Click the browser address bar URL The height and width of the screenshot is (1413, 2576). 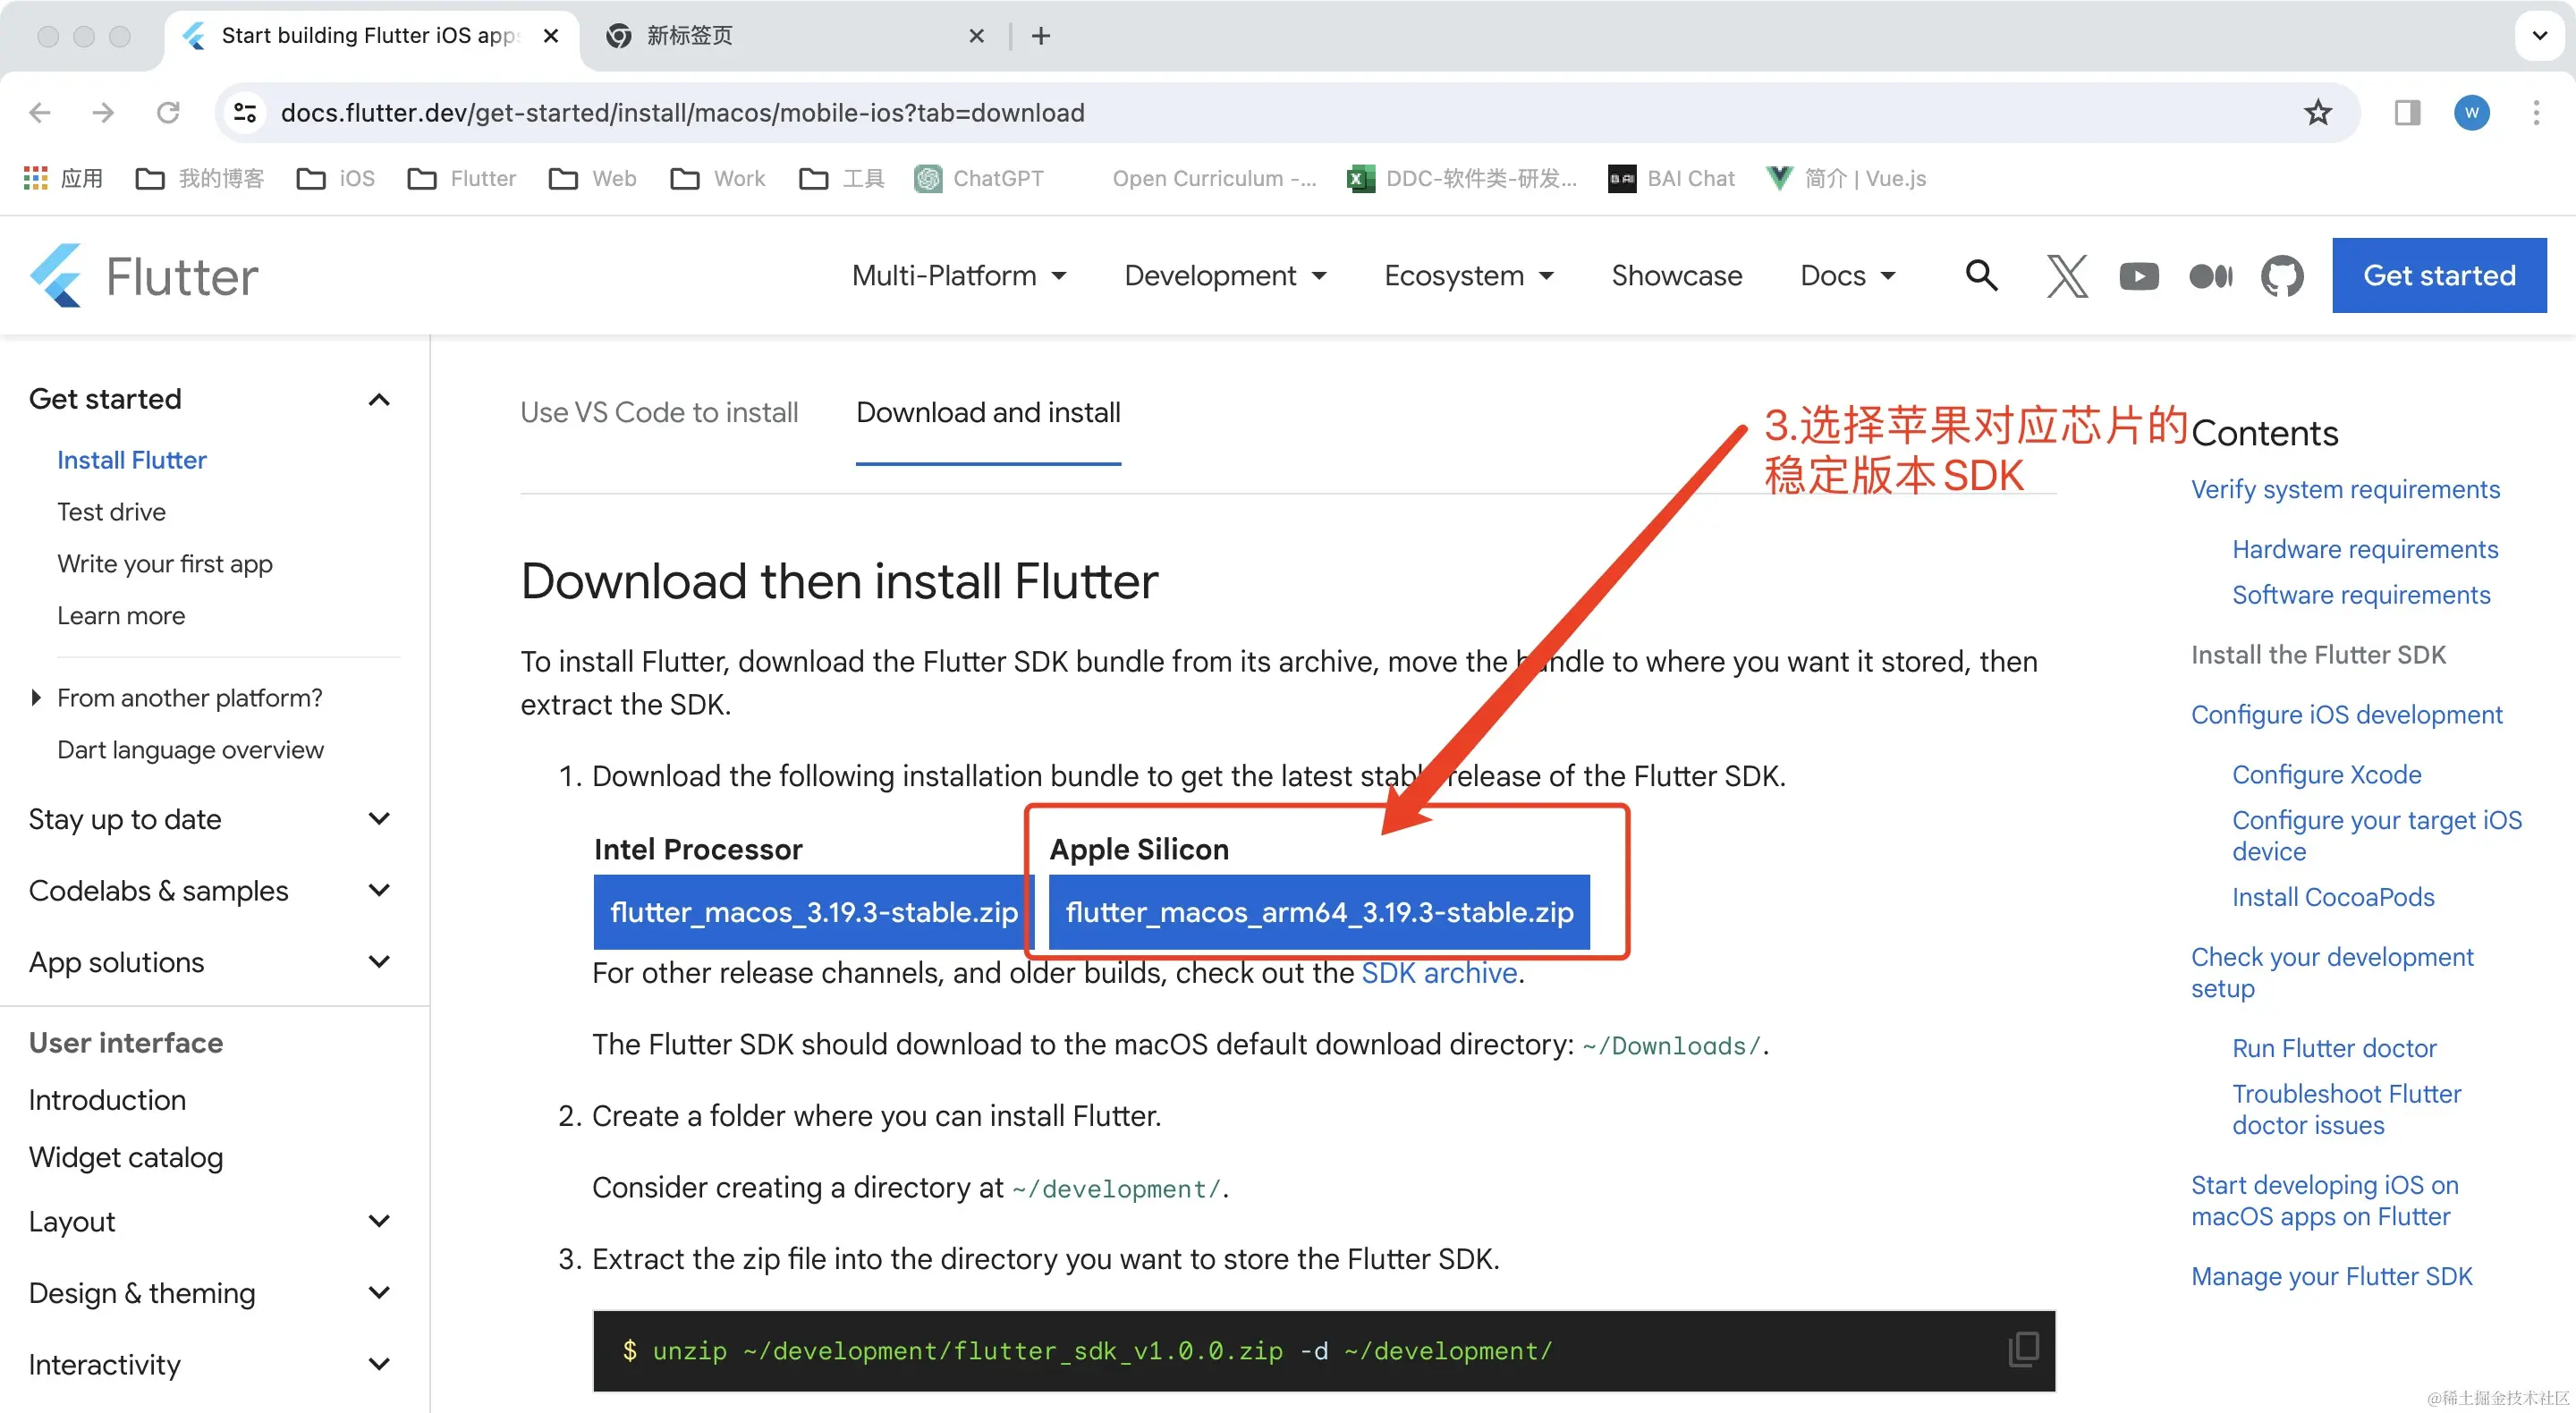pos(682,113)
